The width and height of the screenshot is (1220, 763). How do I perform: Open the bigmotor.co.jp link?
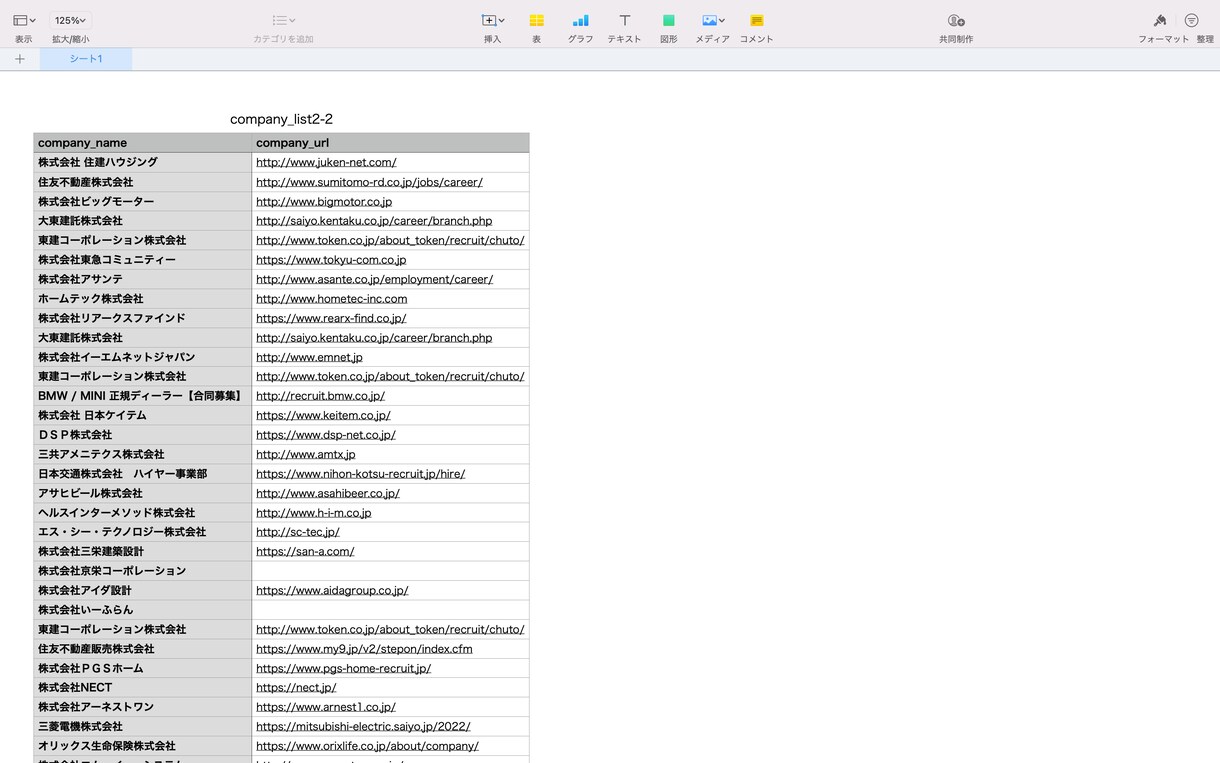pyautogui.click(x=324, y=201)
